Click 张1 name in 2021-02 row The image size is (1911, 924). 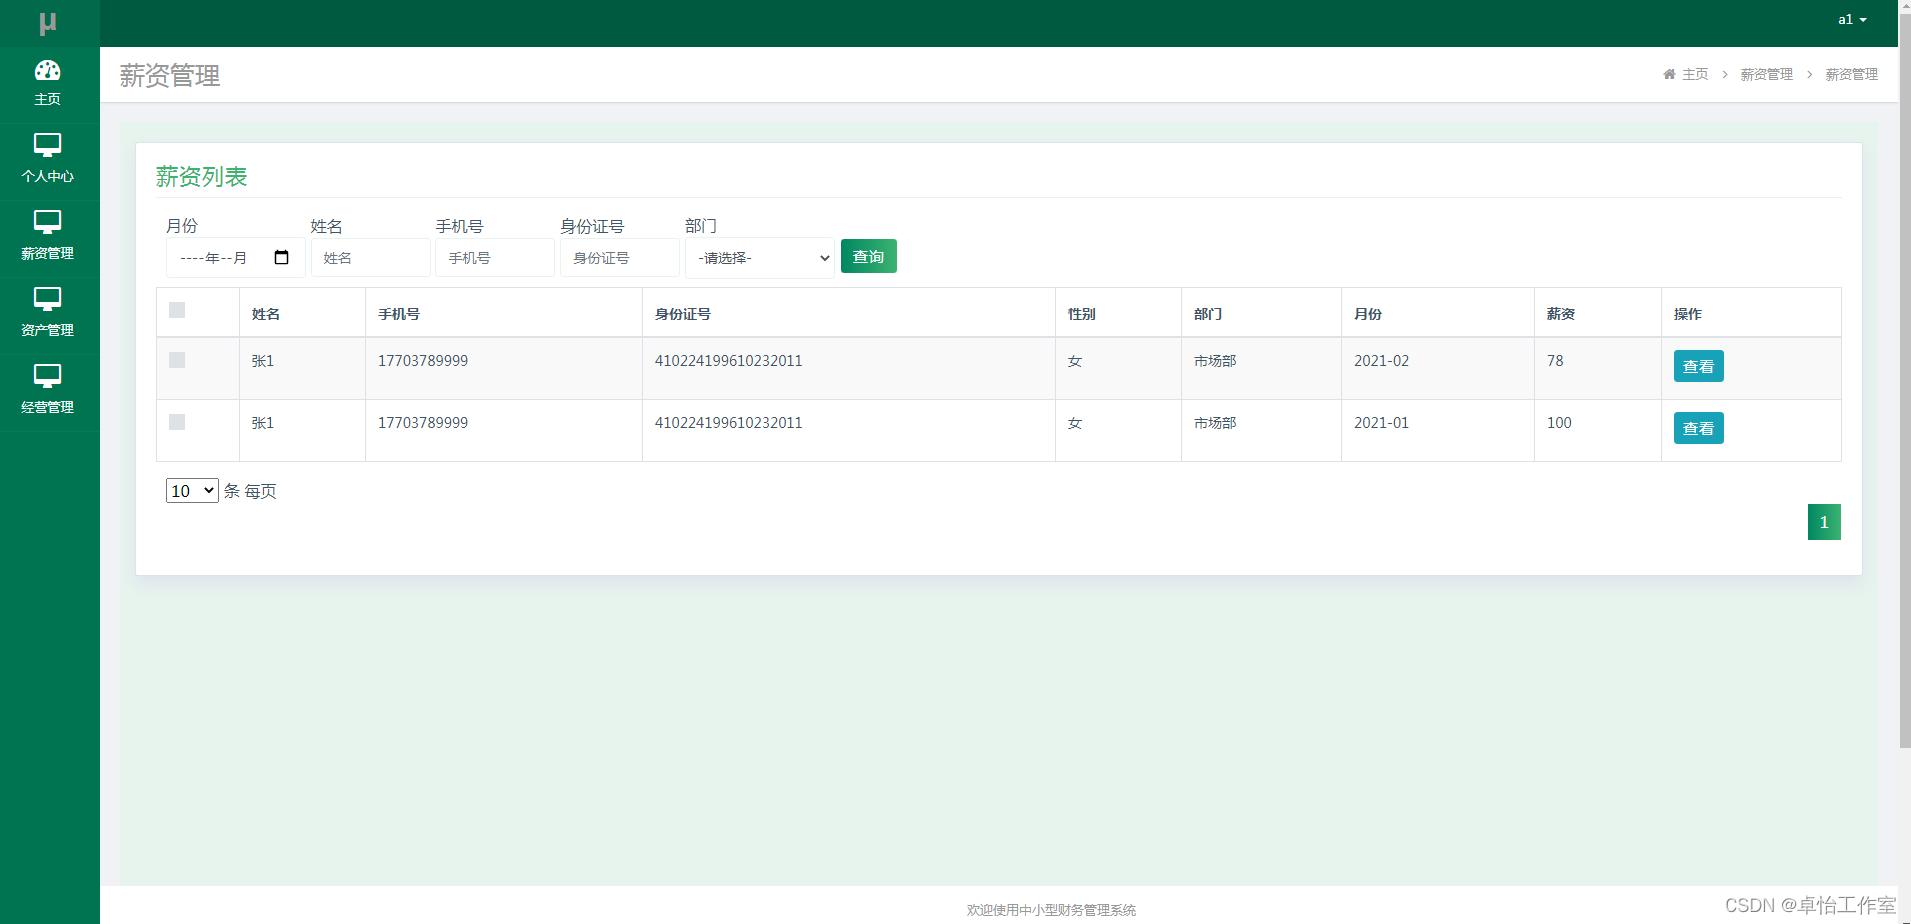pyautogui.click(x=263, y=361)
